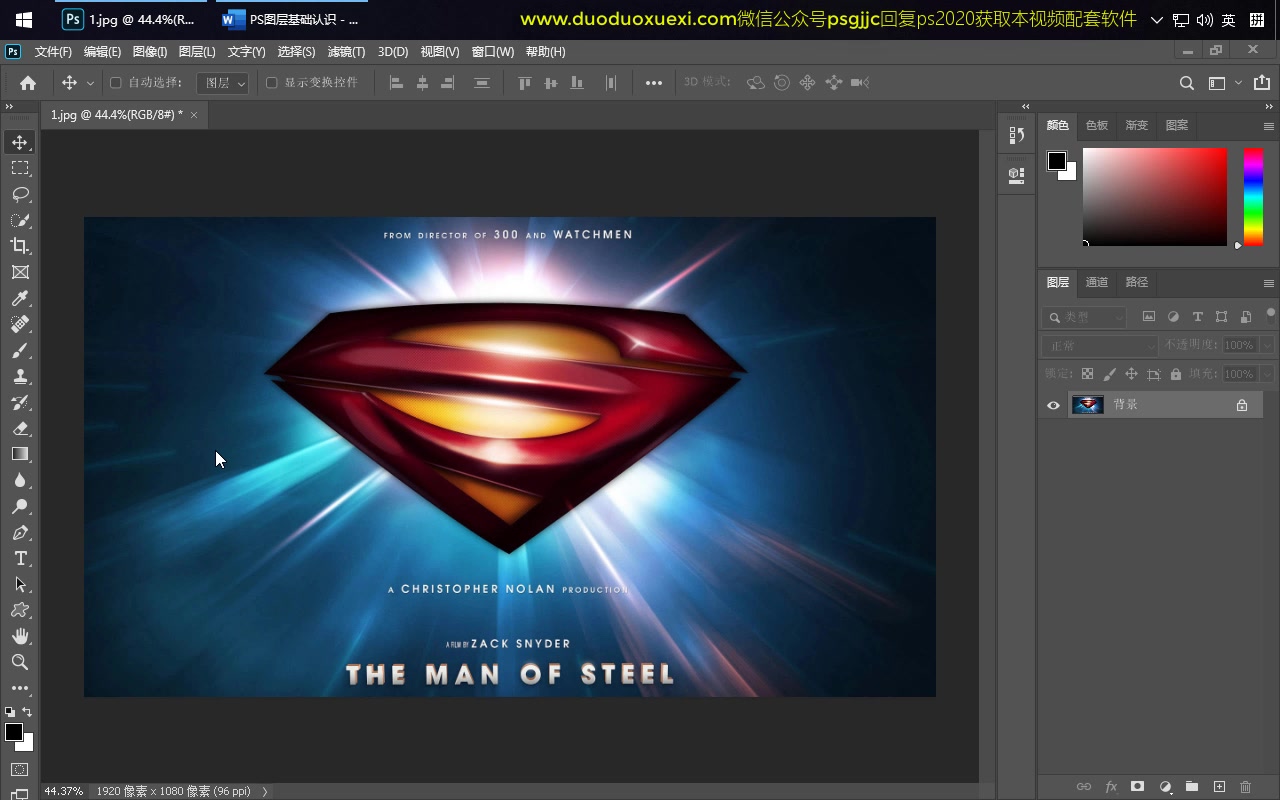Select the Crop tool
Image resolution: width=1280 pixels, height=800 pixels.
click(20, 246)
